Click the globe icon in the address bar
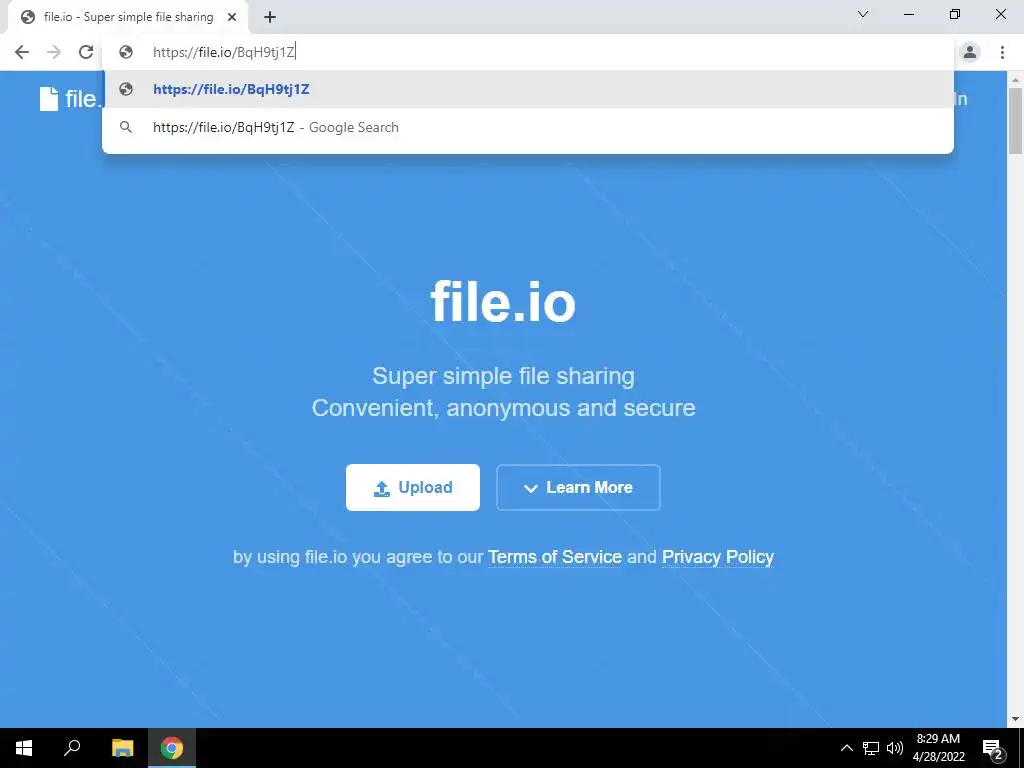The width and height of the screenshot is (1024, 768). [126, 52]
